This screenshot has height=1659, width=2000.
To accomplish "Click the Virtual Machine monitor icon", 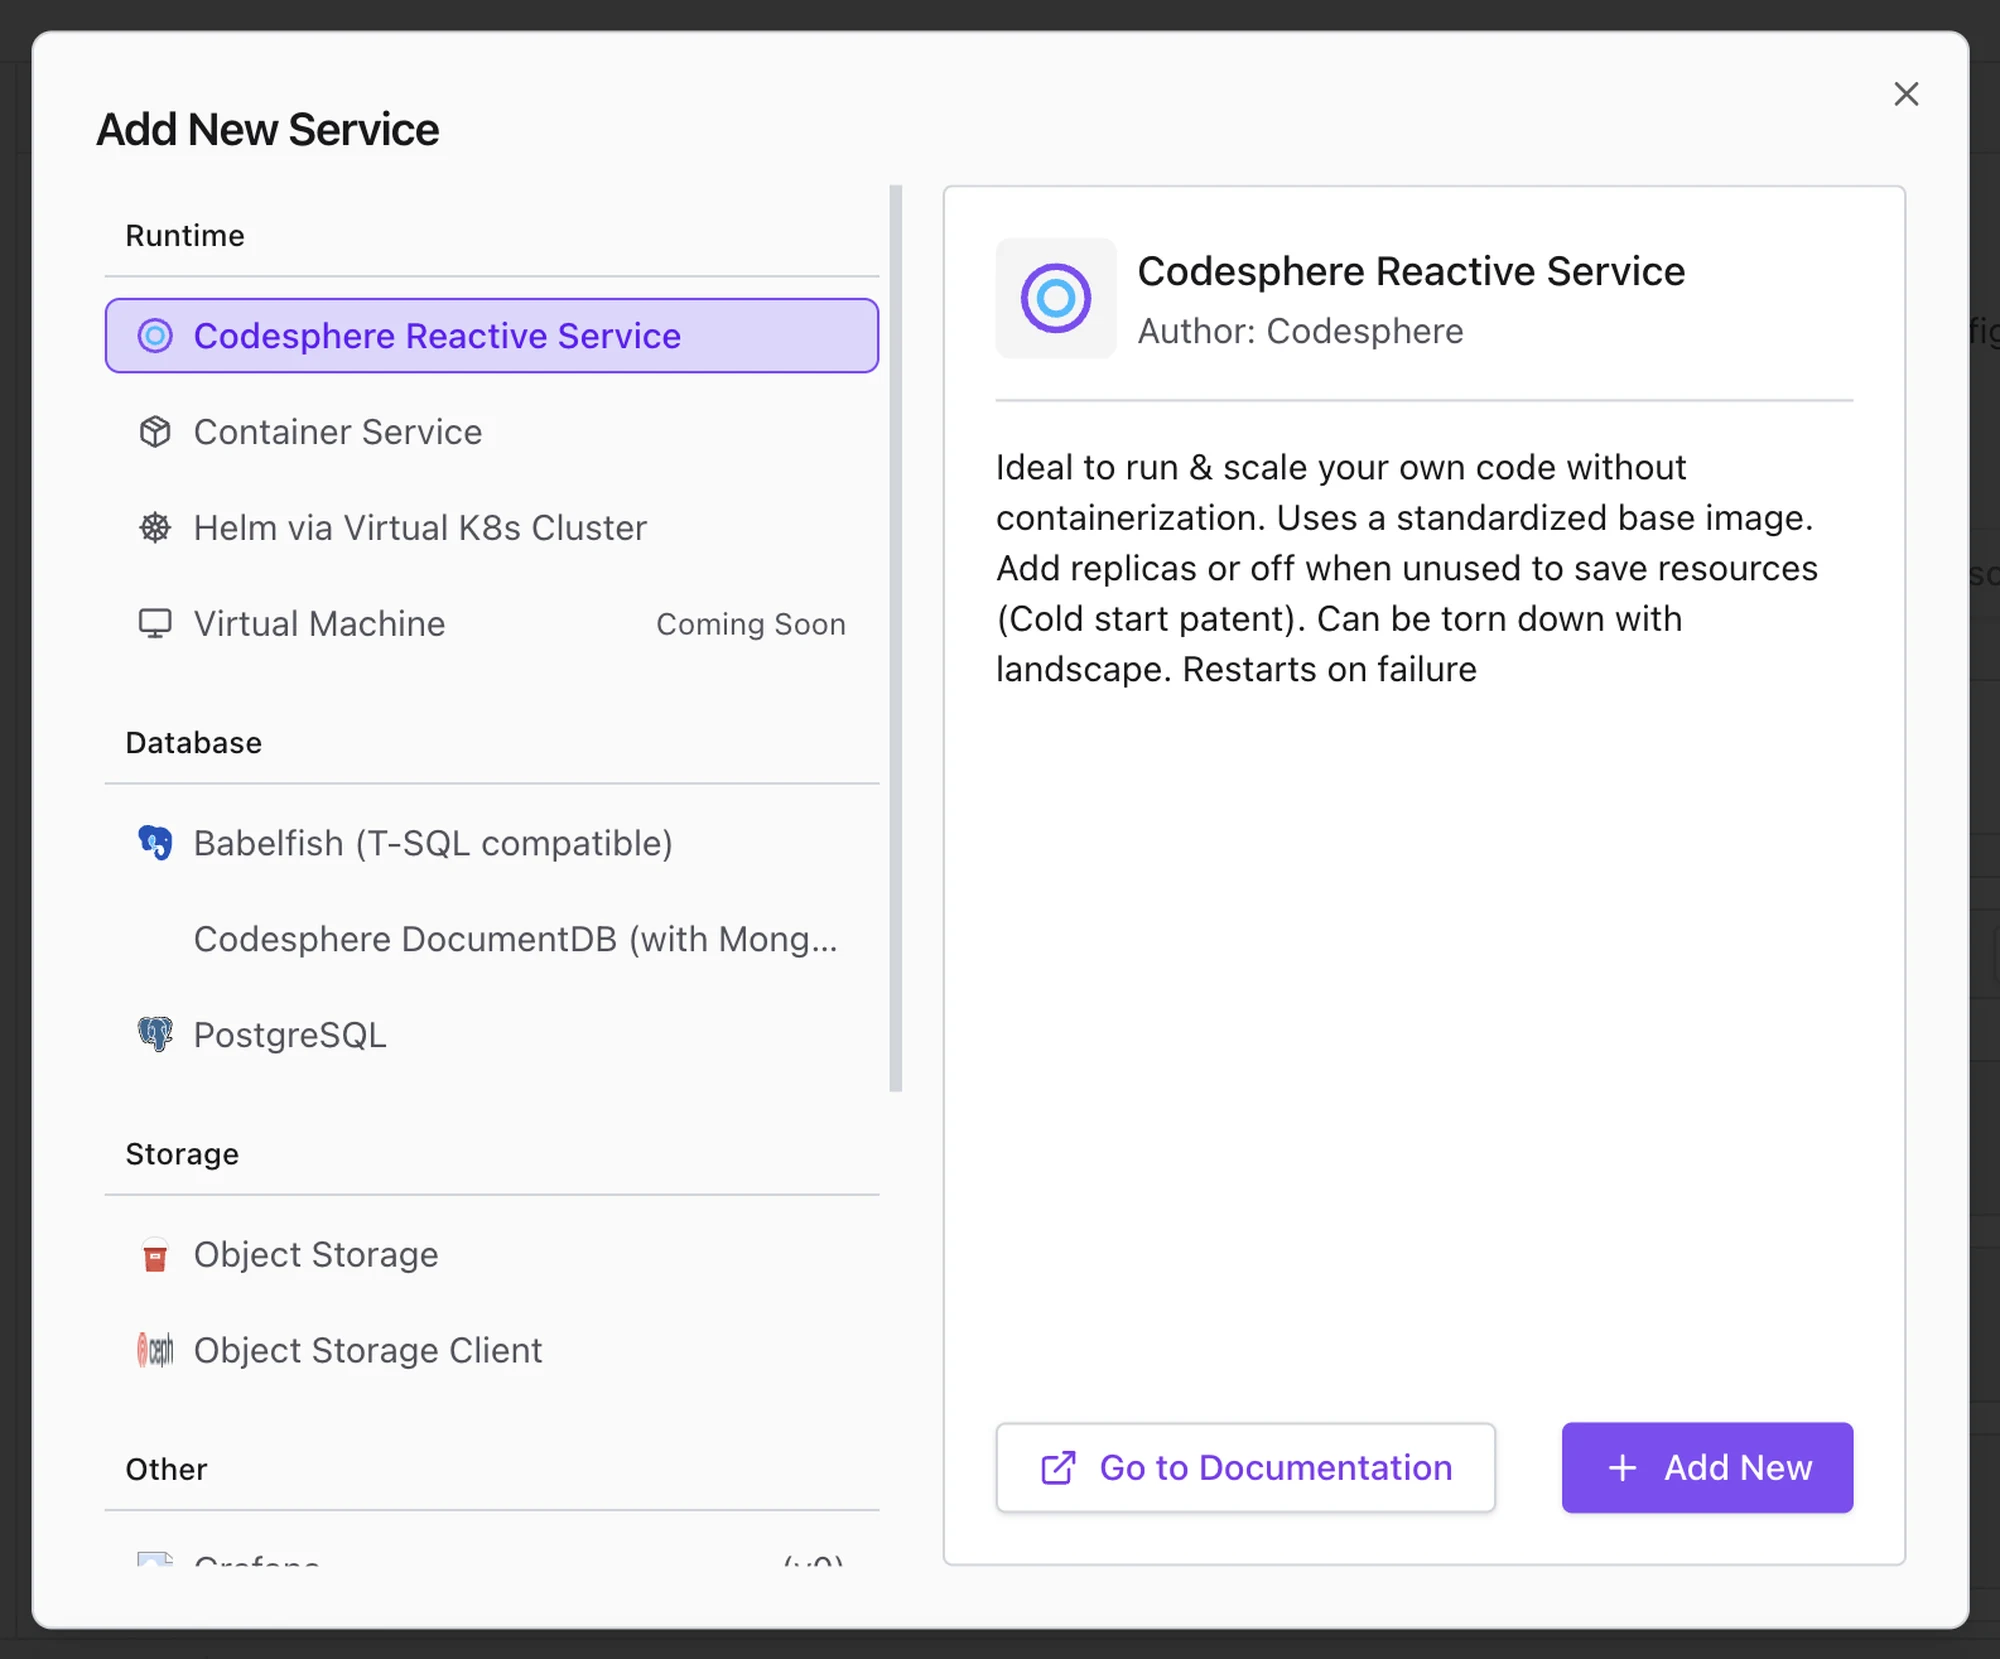I will (x=155, y=624).
